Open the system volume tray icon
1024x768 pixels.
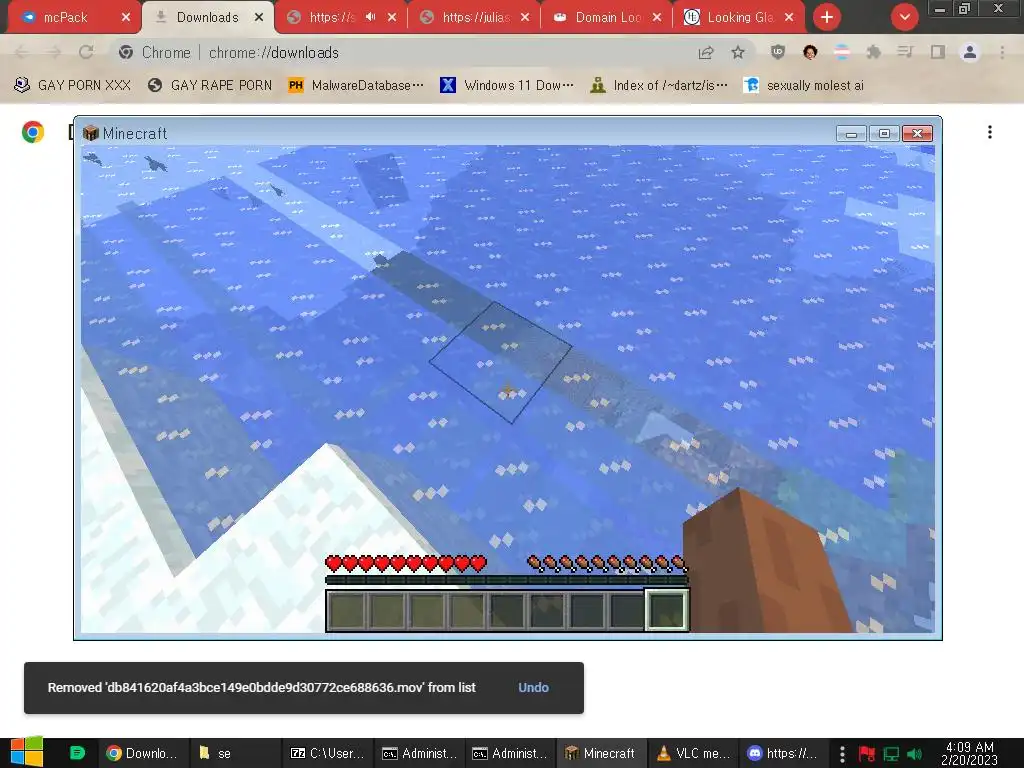point(916,754)
